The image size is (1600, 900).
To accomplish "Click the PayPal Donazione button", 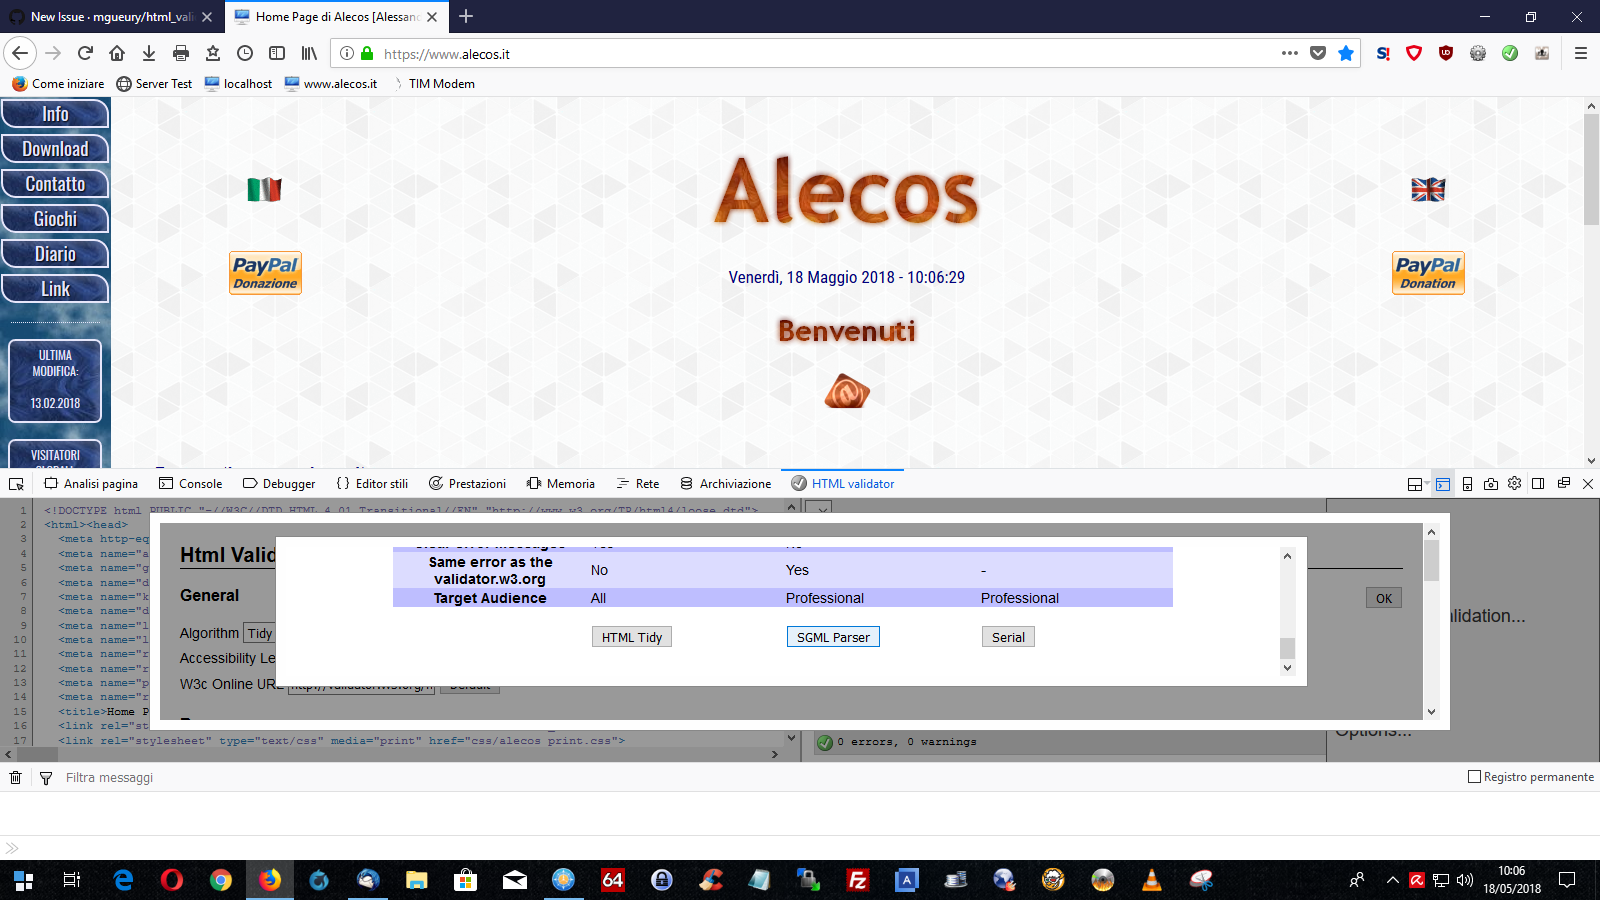I will (x=265, y=273).
